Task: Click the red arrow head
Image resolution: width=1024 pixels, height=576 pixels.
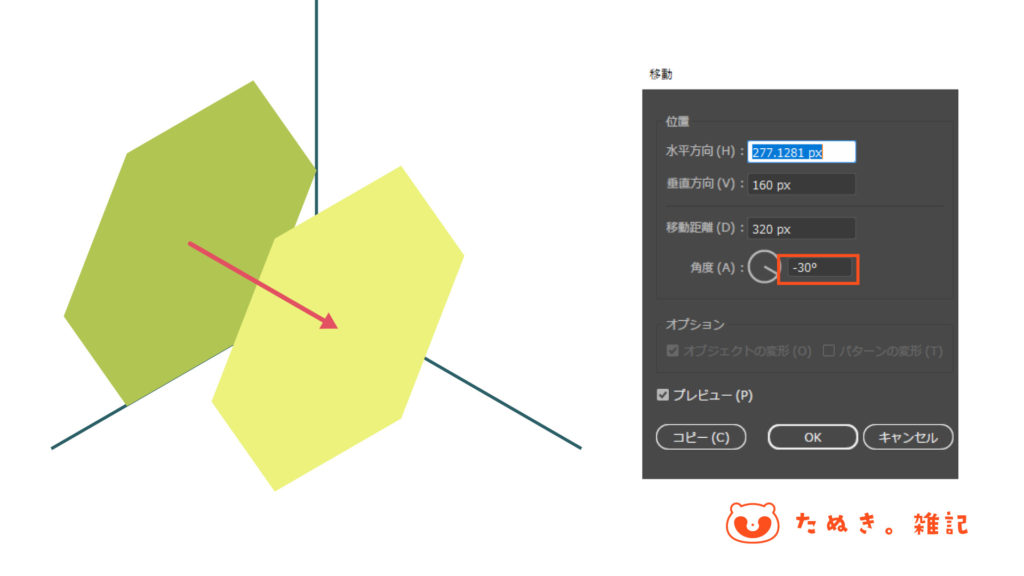Action: pyautogui.click(x=330, y=321)
